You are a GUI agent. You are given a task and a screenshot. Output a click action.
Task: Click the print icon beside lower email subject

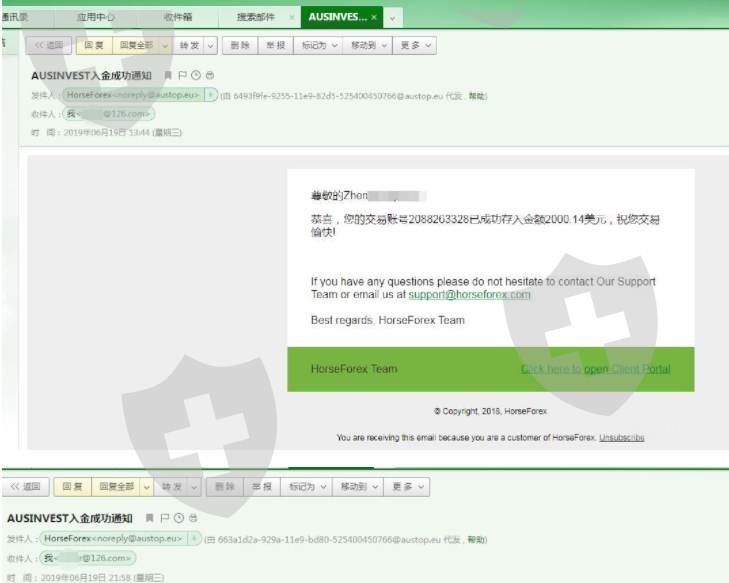[193, 518]
